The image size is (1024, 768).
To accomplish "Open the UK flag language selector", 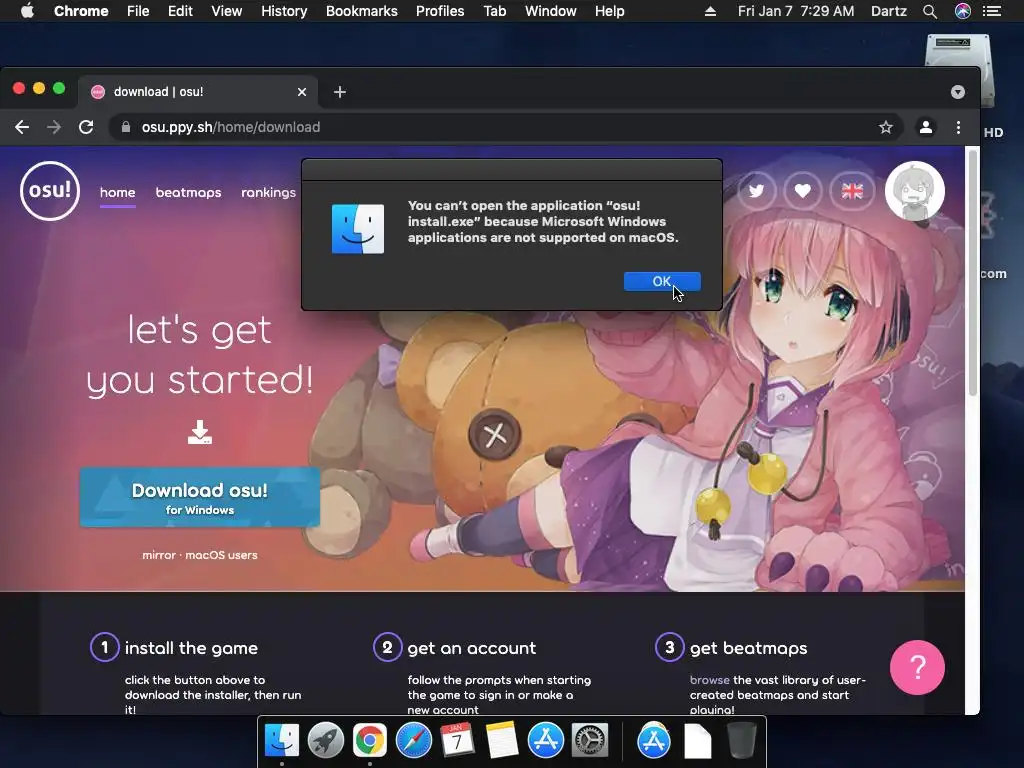I will click(852, 191).
